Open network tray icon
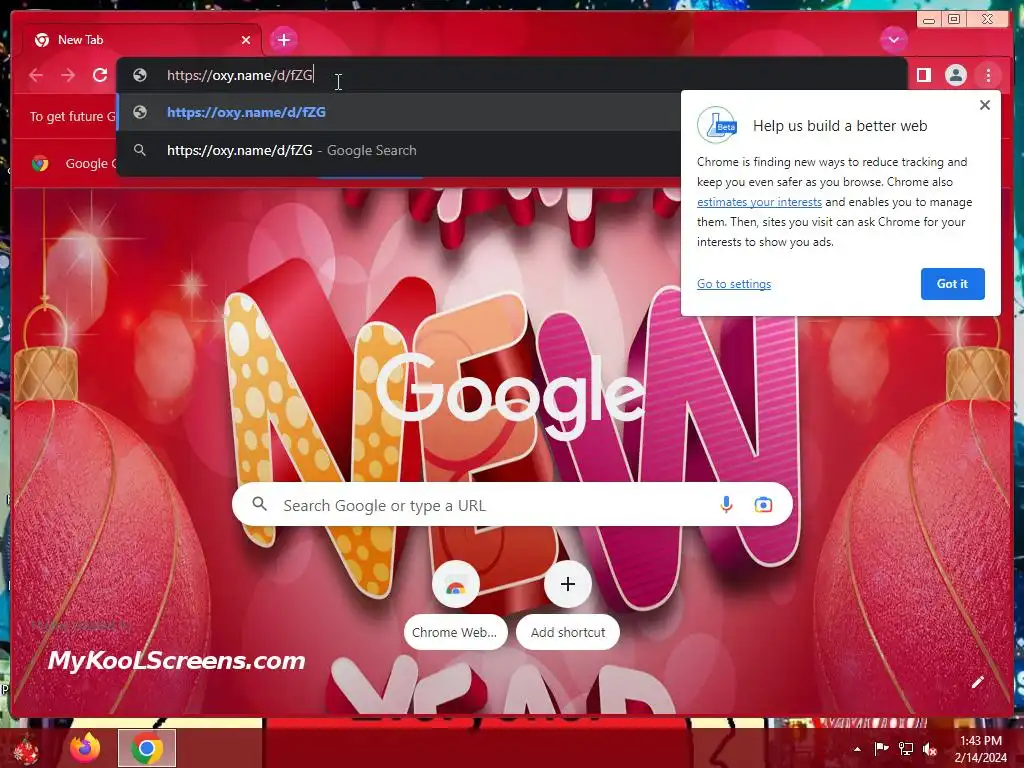1024x768 pixels. coord(906,748)
